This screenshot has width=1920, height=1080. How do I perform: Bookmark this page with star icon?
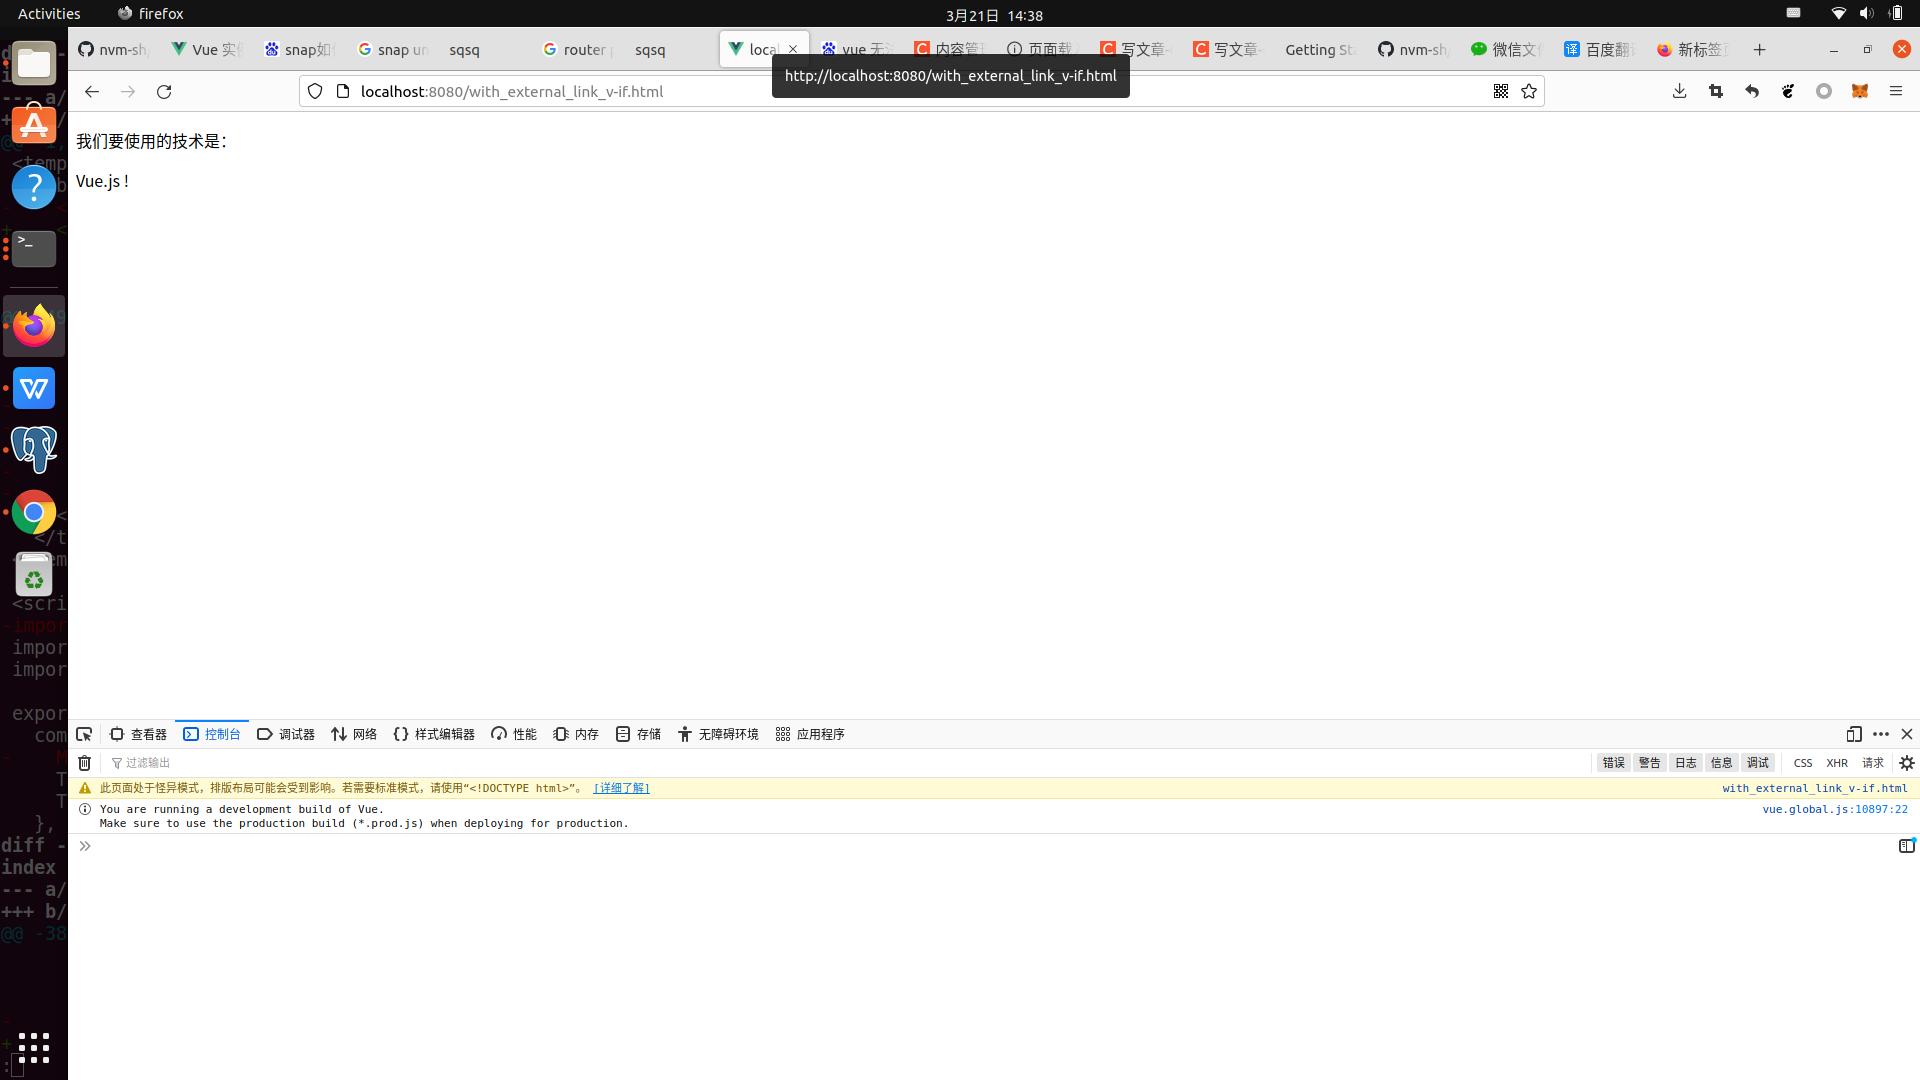(x=1529, y=91)
